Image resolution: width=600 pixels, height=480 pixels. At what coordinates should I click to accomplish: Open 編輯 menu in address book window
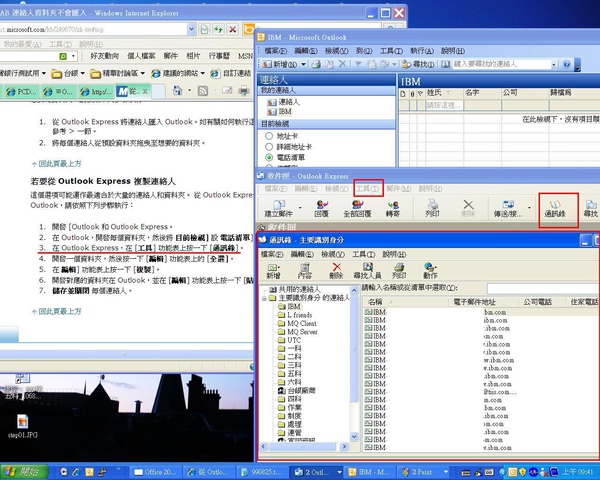(303, 254)
